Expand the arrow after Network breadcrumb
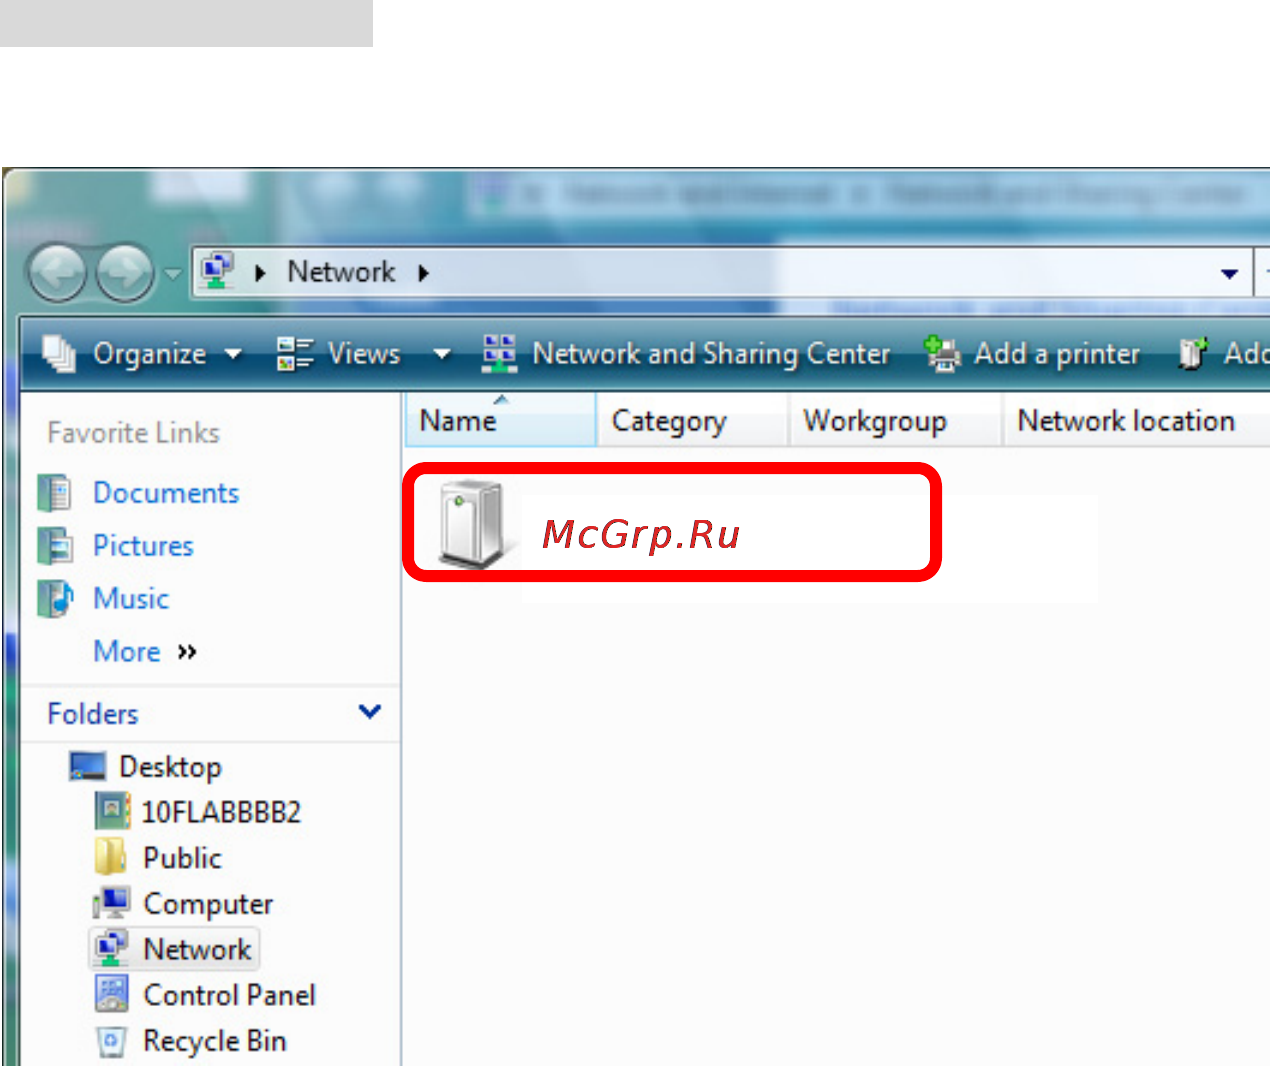Screen dimensions: 1270x1066 (423, 273)
